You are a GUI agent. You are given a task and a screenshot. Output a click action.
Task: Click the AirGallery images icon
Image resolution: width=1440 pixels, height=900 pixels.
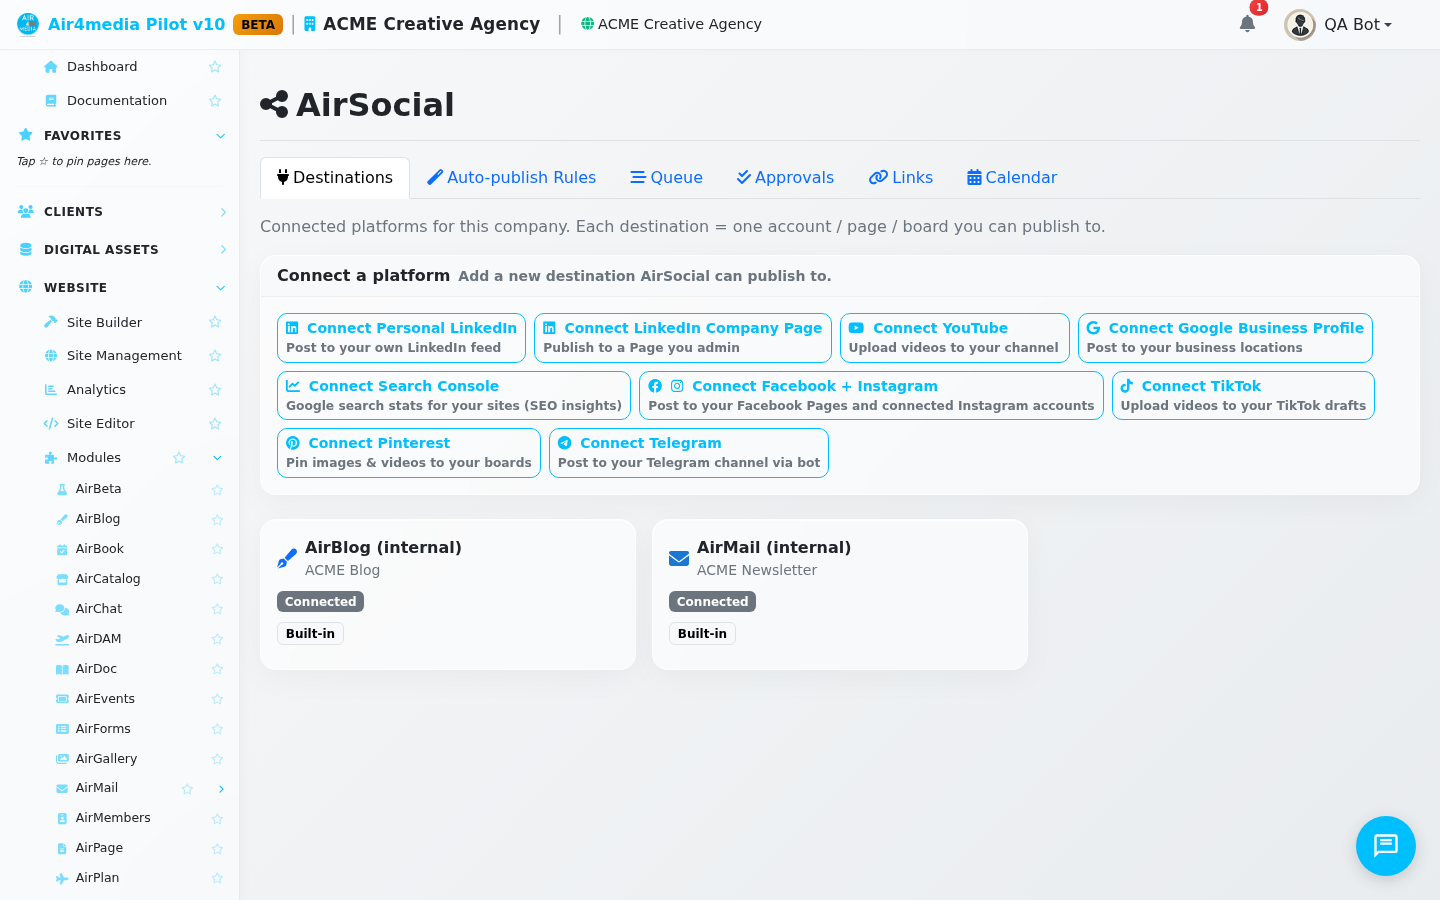(x=62, y=760)
